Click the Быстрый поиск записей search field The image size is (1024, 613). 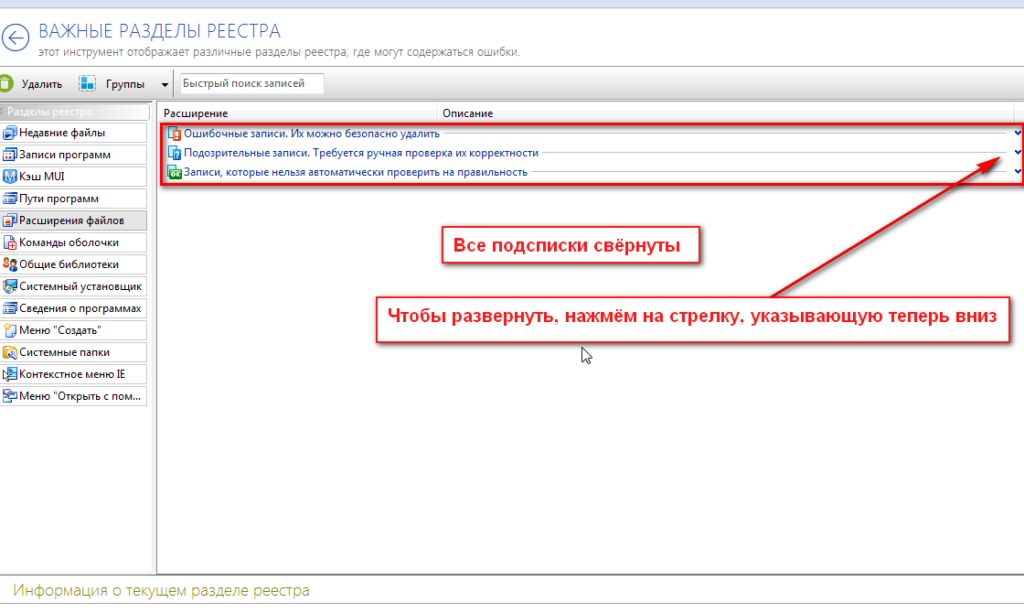click(251, 84)
